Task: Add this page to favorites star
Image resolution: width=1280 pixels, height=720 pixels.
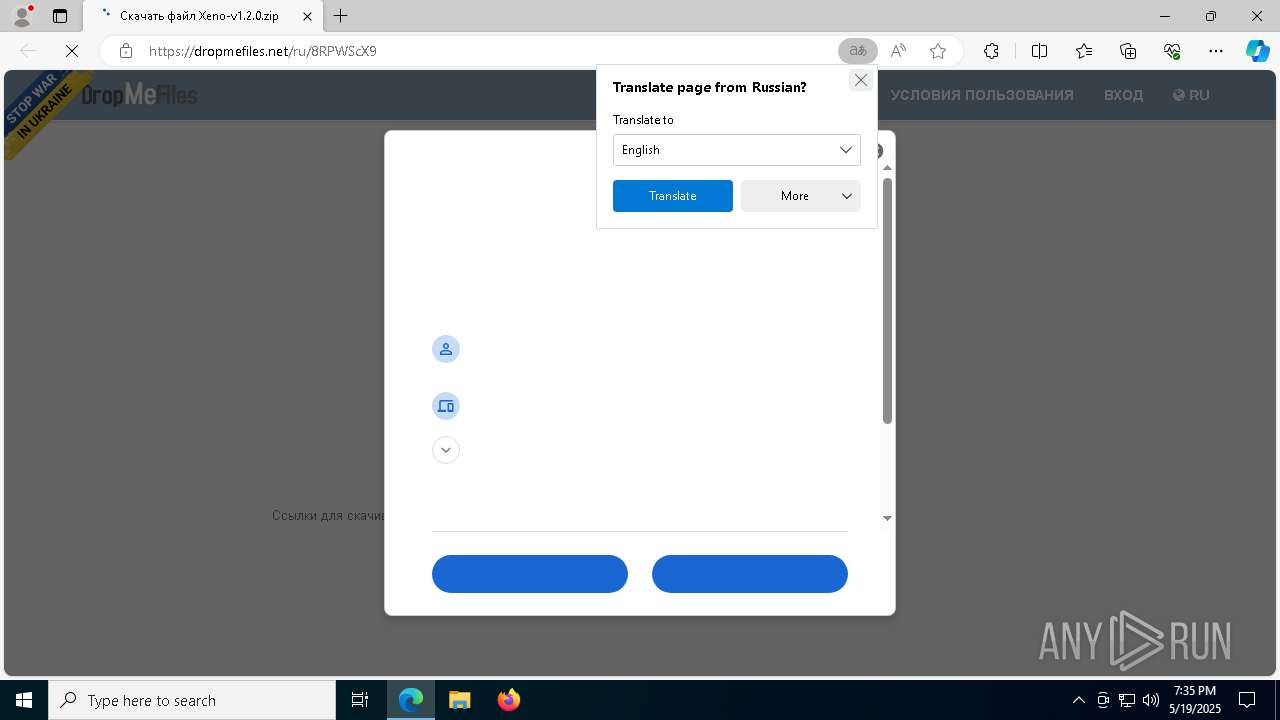Action: click(x=938, y=51)
